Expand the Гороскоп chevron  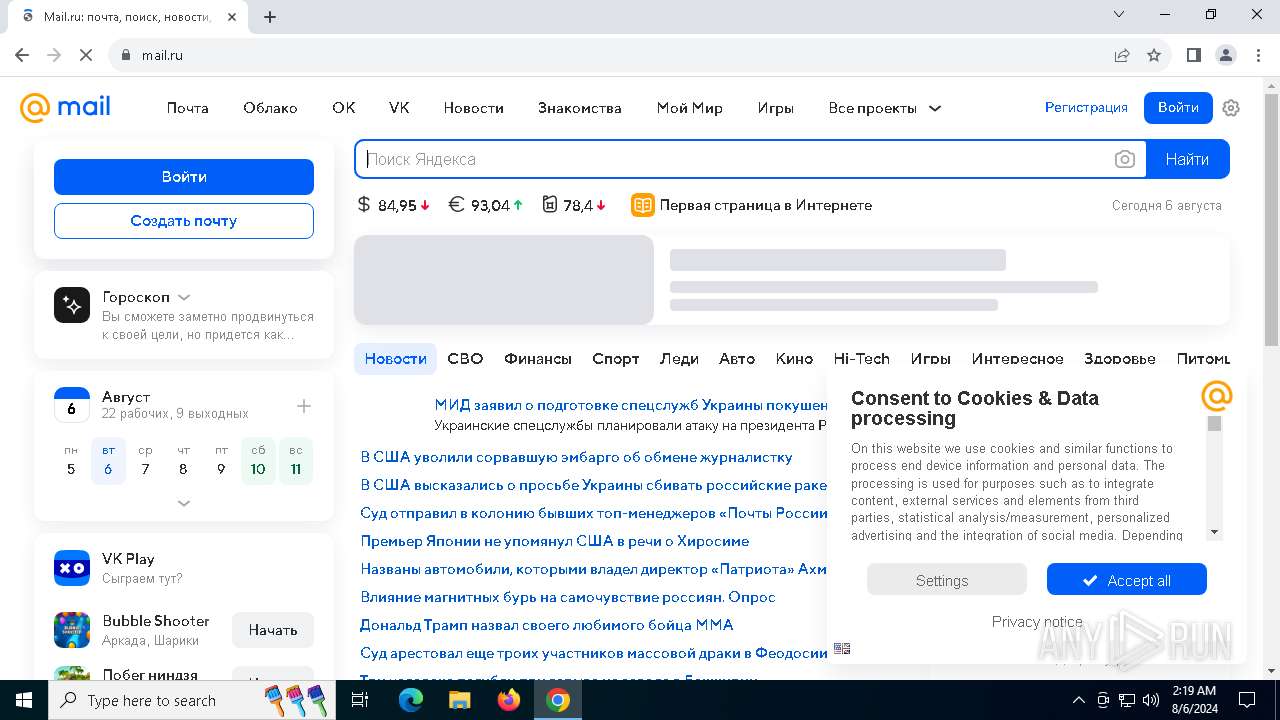(x=184, y=297)
